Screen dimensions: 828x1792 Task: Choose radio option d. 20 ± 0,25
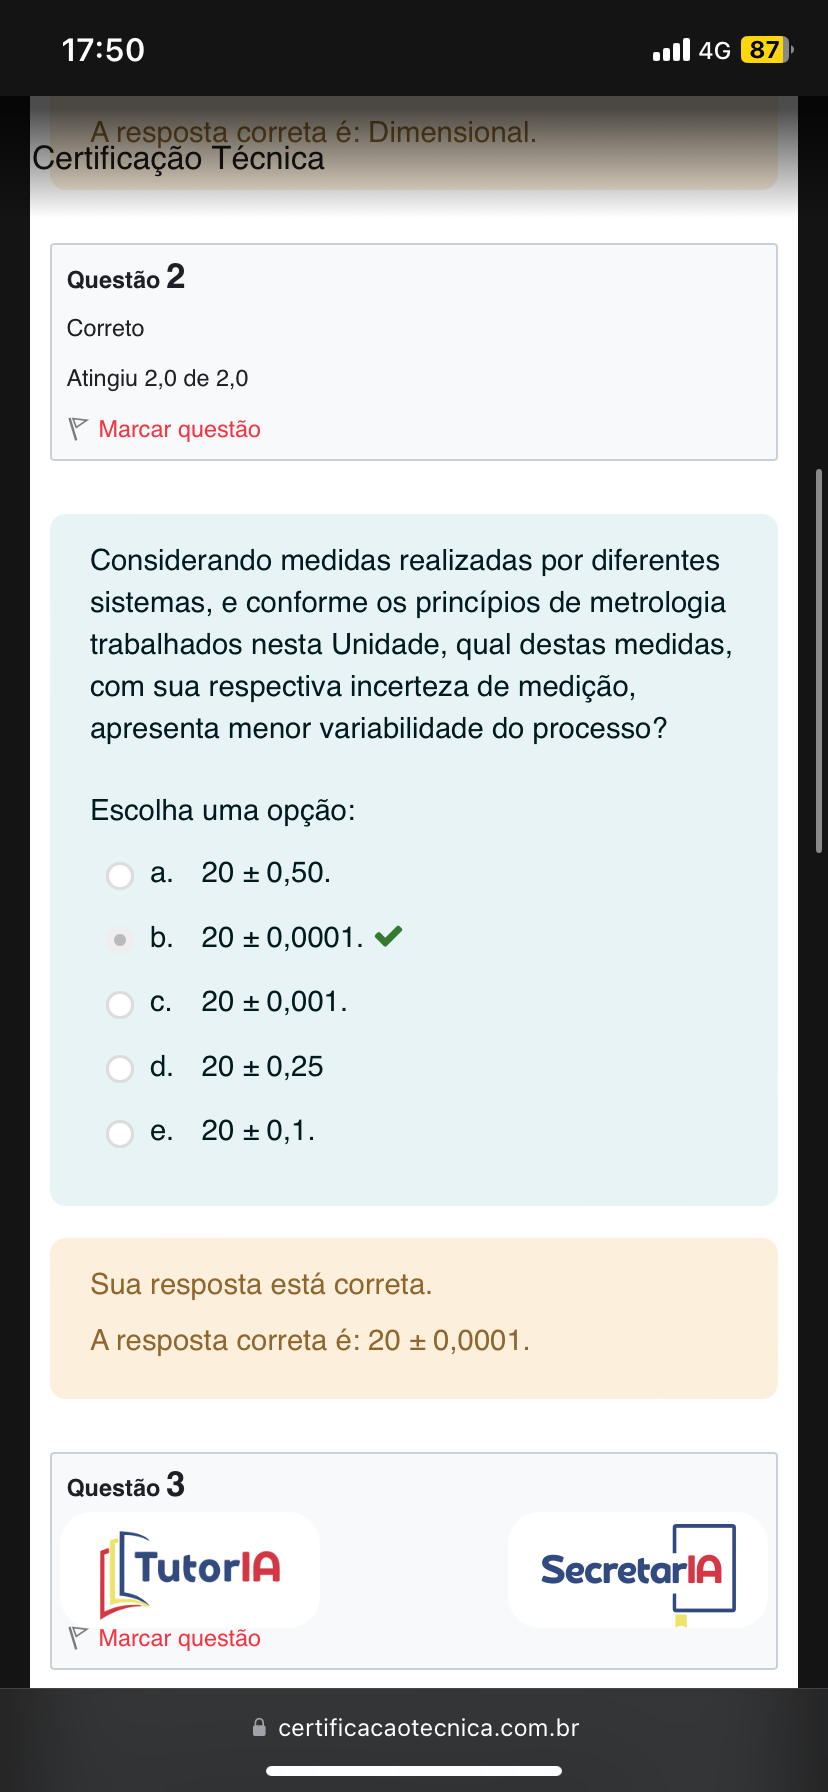(120, 1069)
